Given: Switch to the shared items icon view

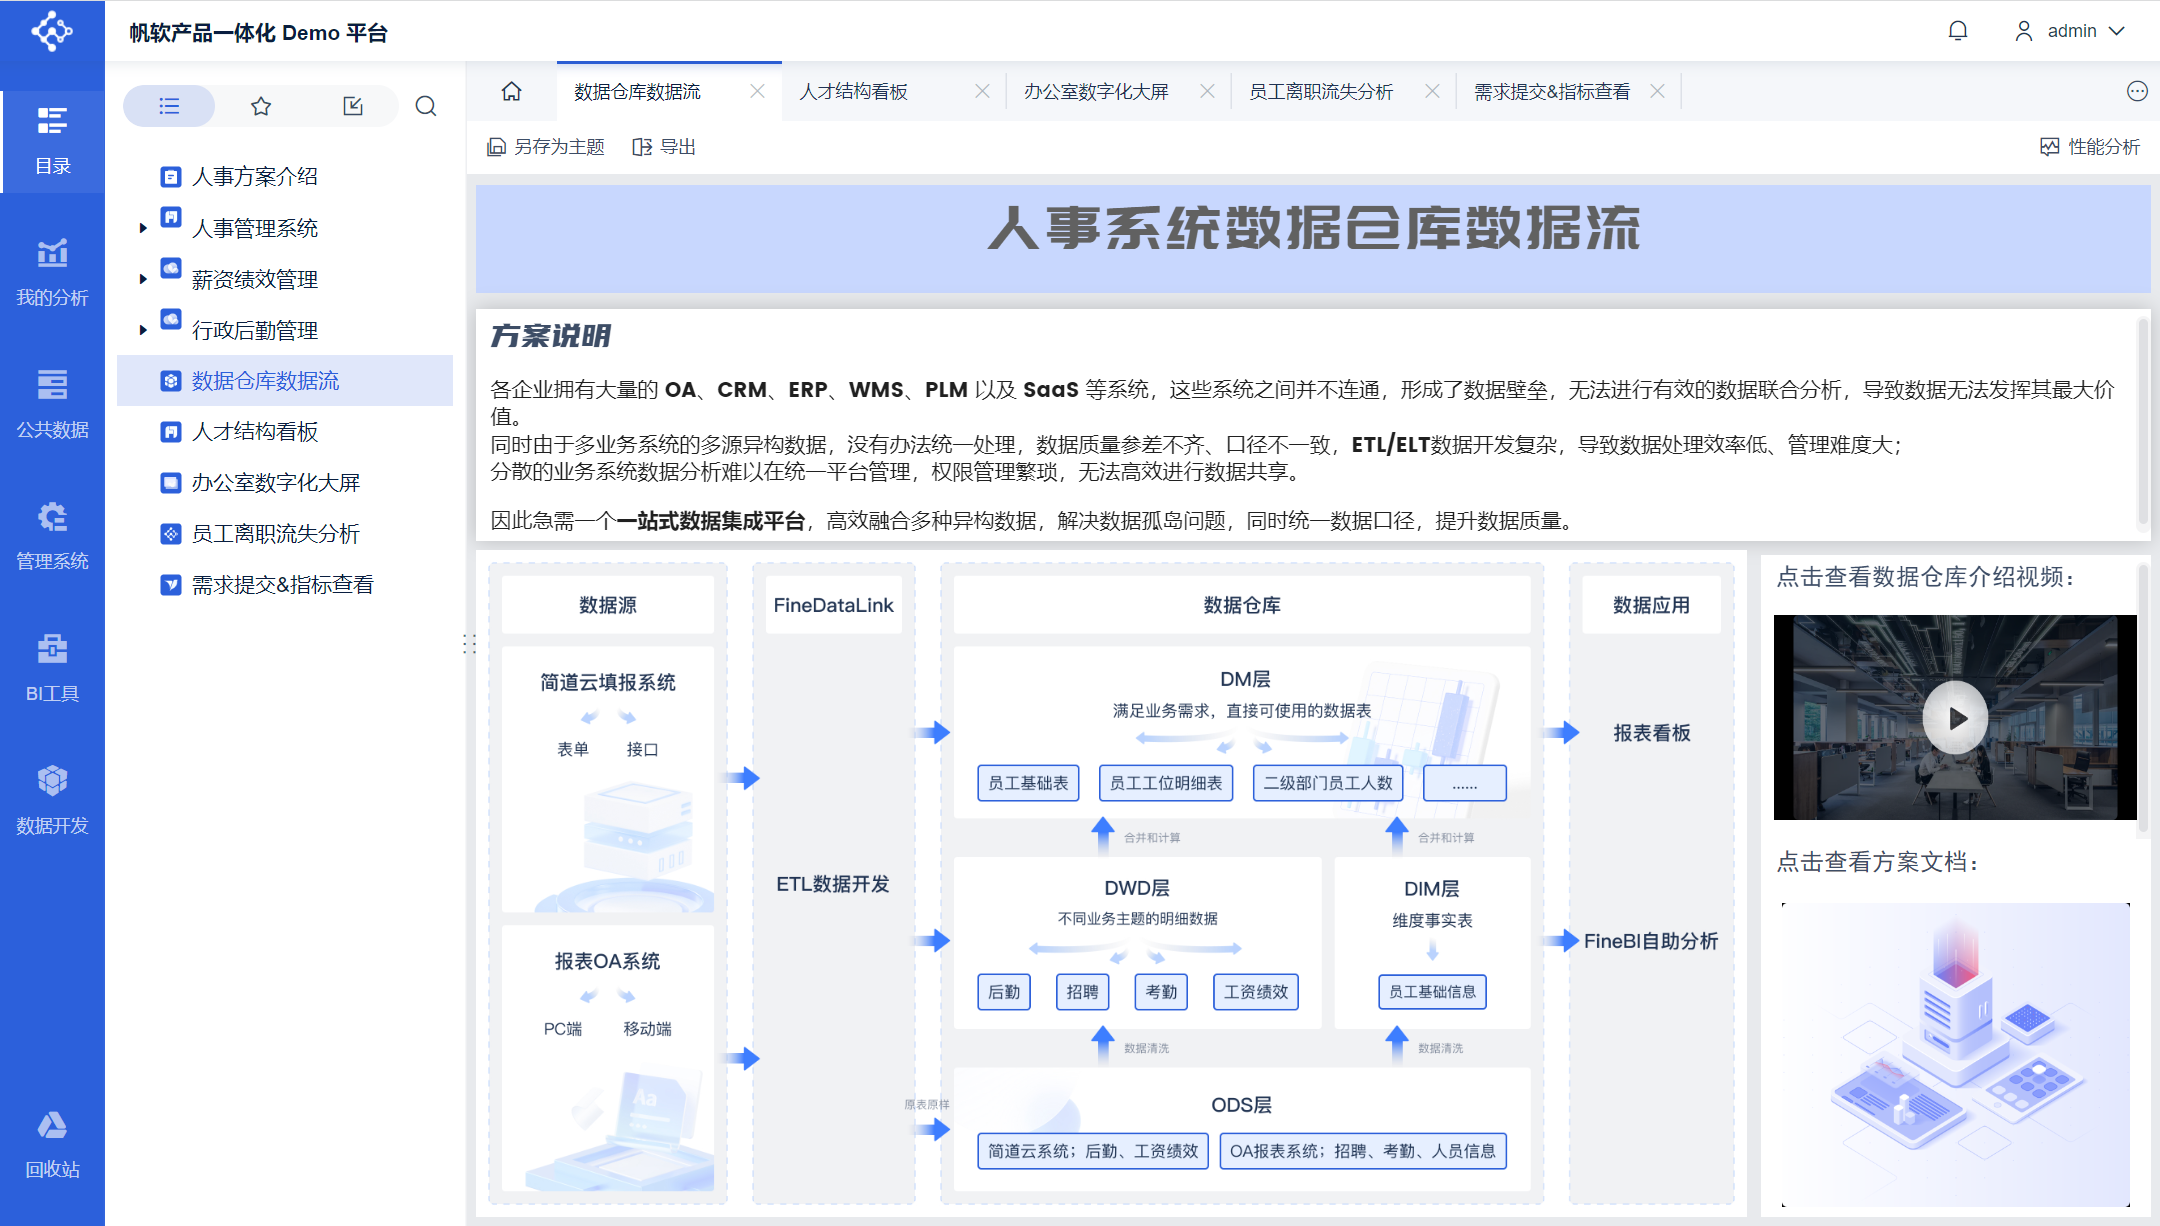Looking at the screenshot, I should [x=353, y=106].
